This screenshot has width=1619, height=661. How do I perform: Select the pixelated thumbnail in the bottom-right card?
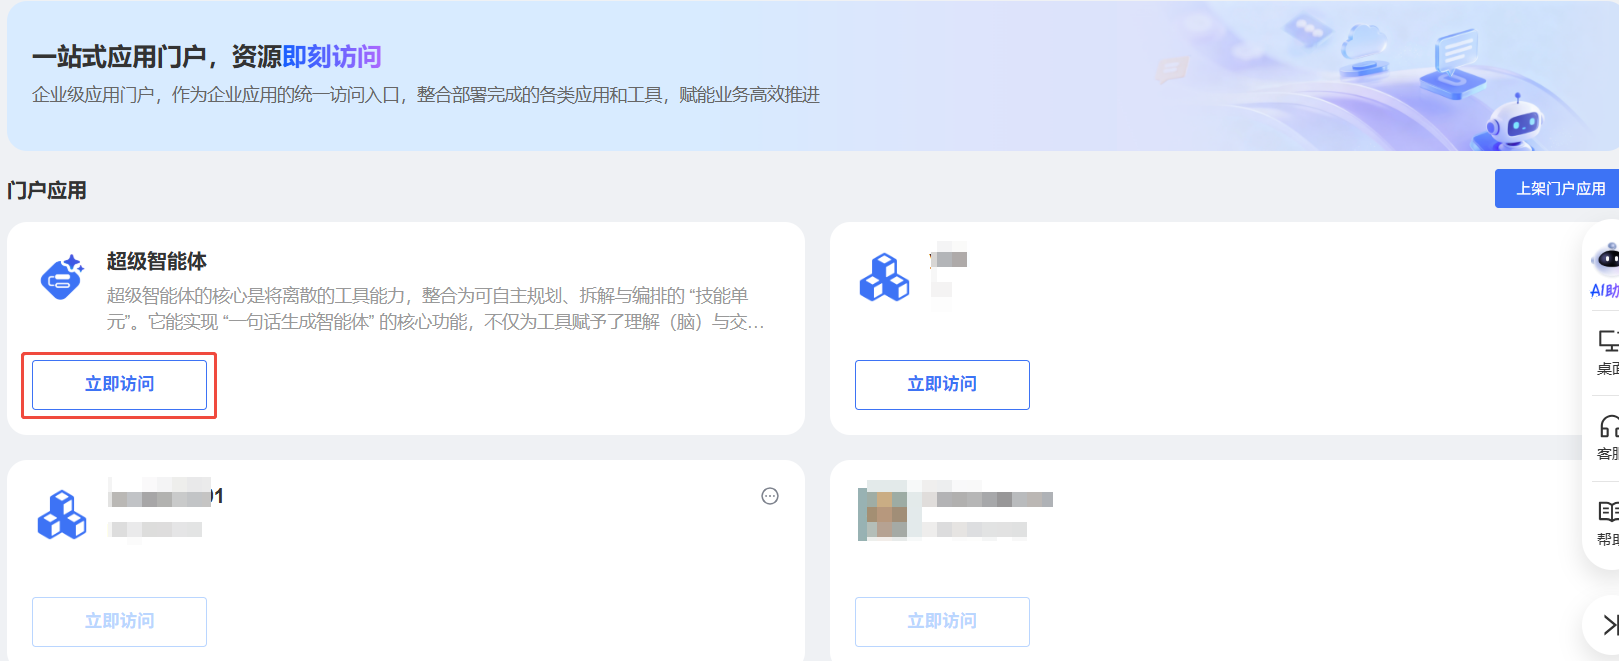coord(889,510)
